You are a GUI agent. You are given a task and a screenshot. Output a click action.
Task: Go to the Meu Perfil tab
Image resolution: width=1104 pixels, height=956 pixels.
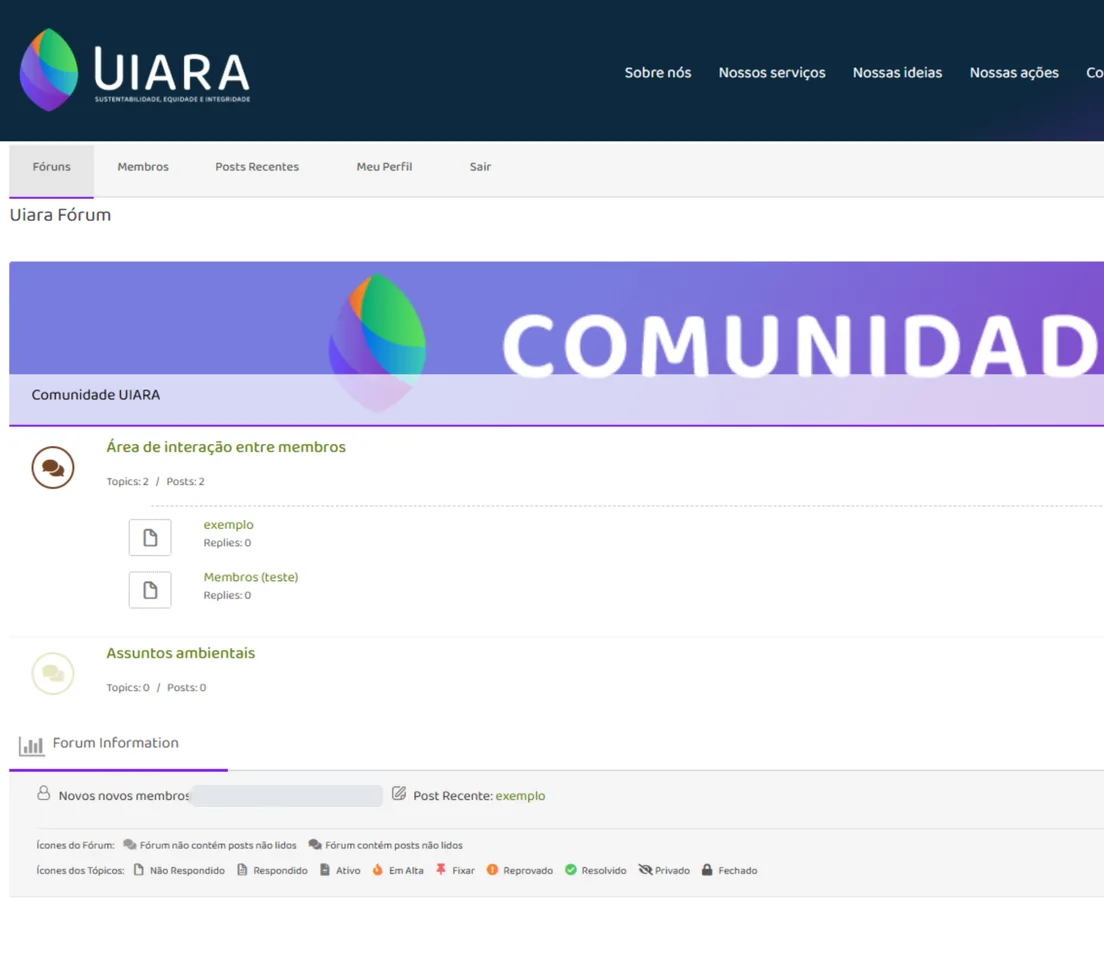[x=384, y=167]
